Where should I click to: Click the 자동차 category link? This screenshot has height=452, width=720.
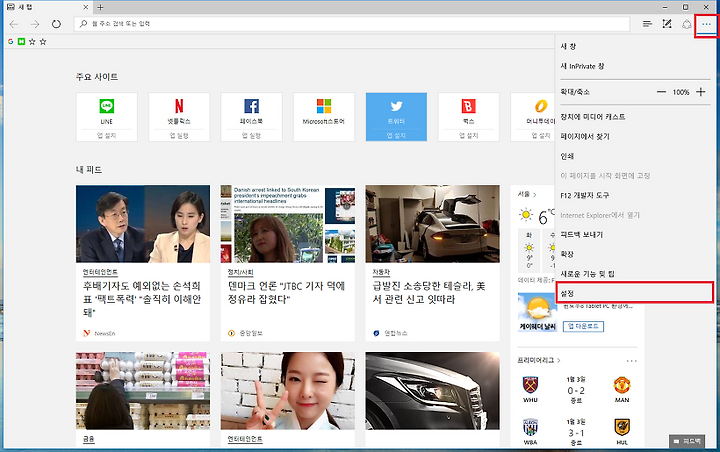(x=381, y=272)
